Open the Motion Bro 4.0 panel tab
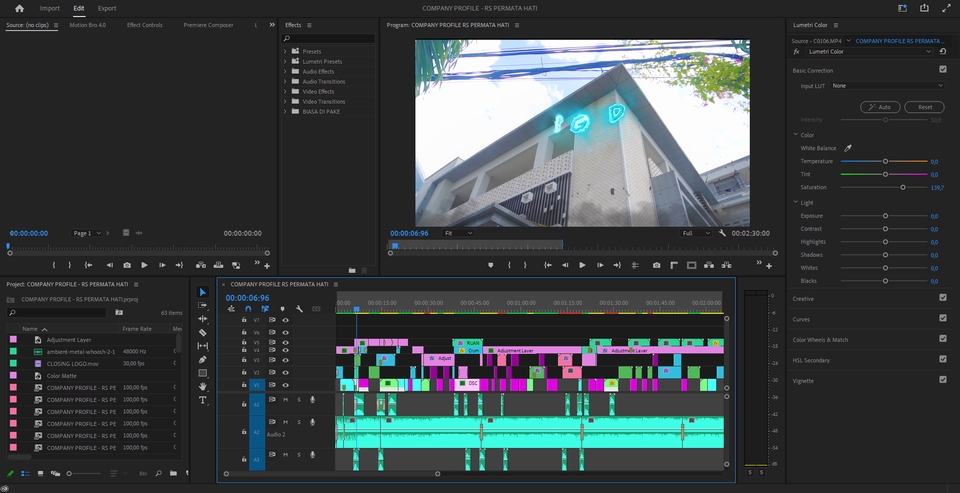 coord(88,25)
